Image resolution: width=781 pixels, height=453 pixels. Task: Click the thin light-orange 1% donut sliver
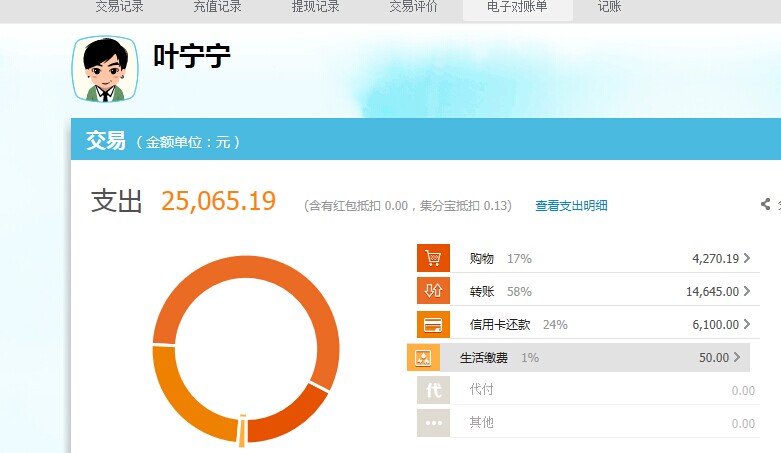click(x=243, y=431)
